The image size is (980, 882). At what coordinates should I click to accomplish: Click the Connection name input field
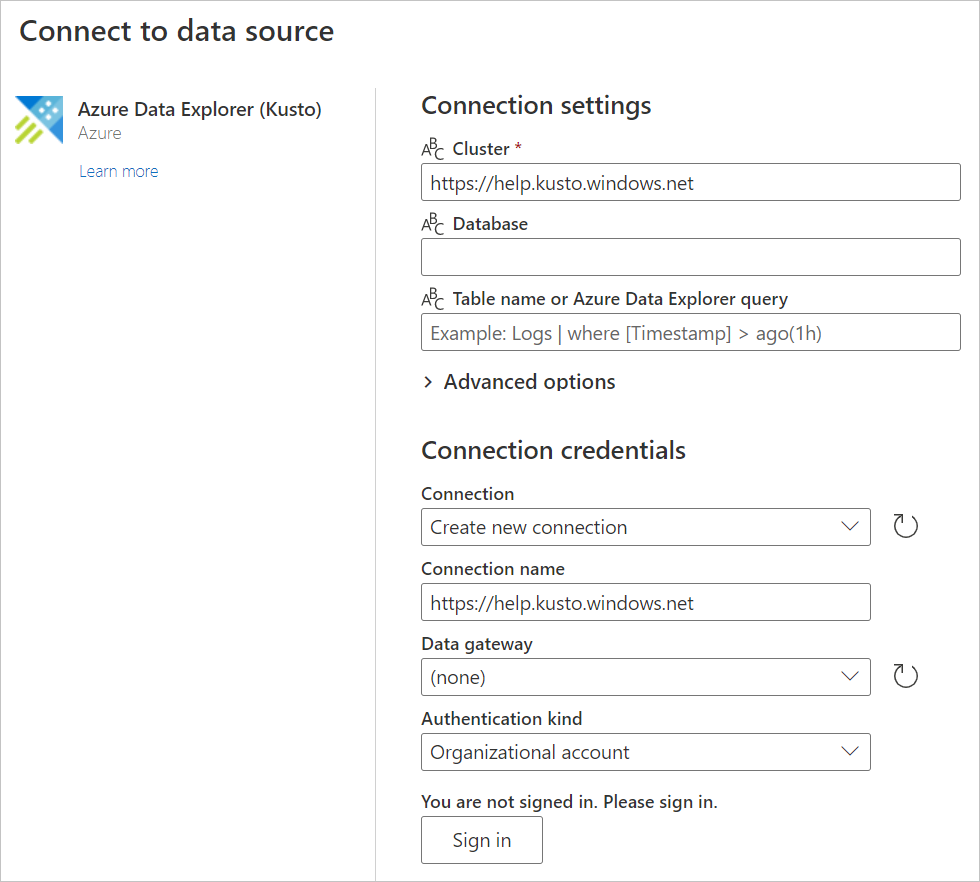(x=645, y=602)
